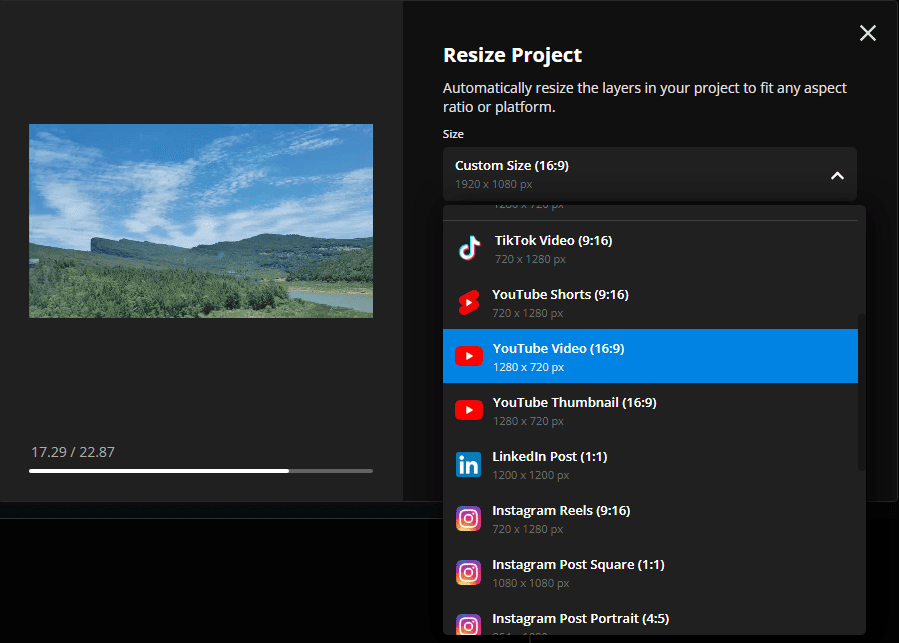899x643 pixels.
Task: Click the Instagram Post Square logo icon
Action: click(468, 572)
